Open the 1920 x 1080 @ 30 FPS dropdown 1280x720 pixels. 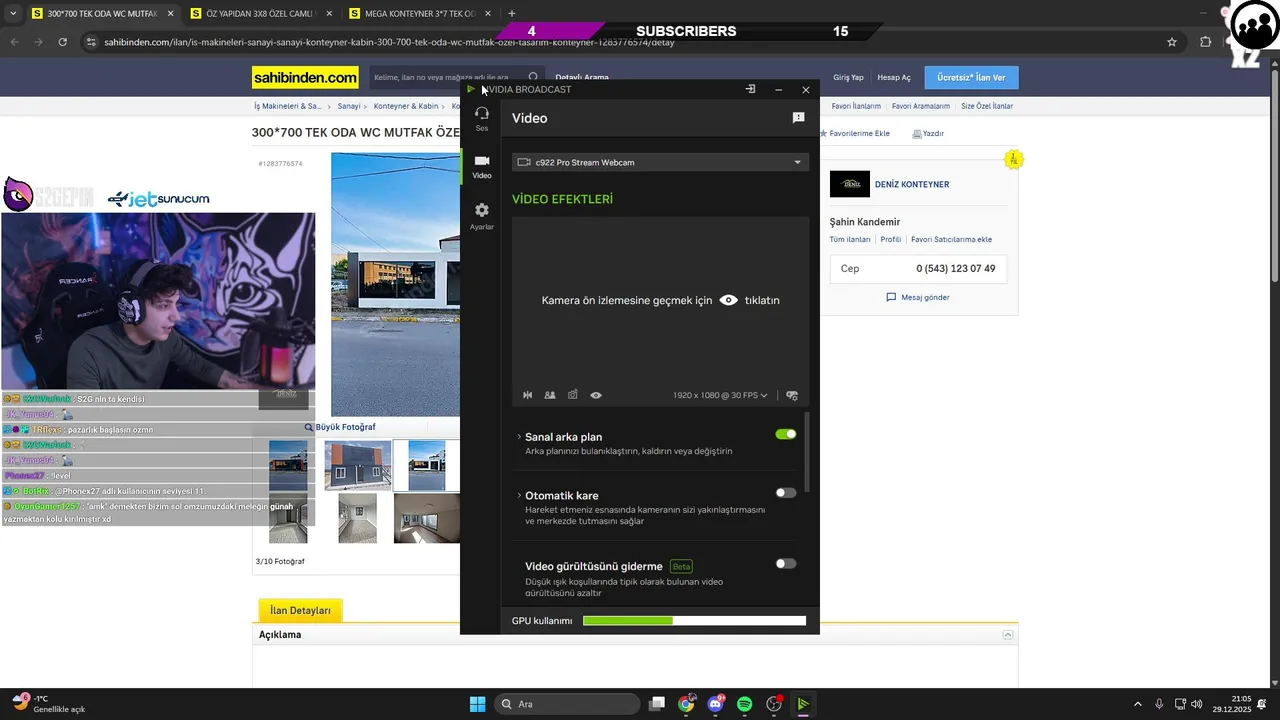720,395
